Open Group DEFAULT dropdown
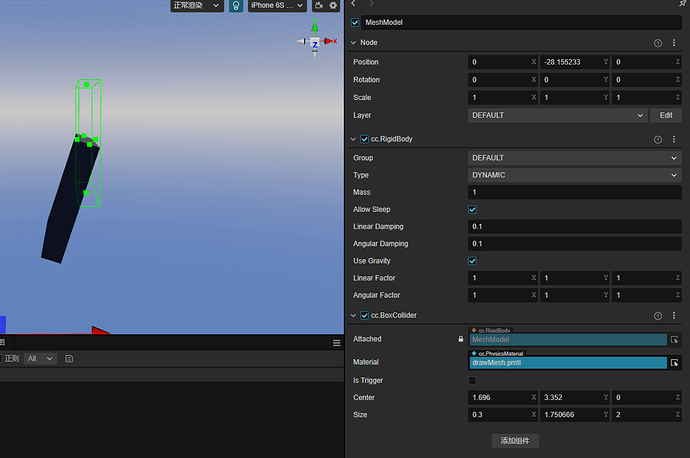This screenshot has width=690, height=458. coord(575,158)
